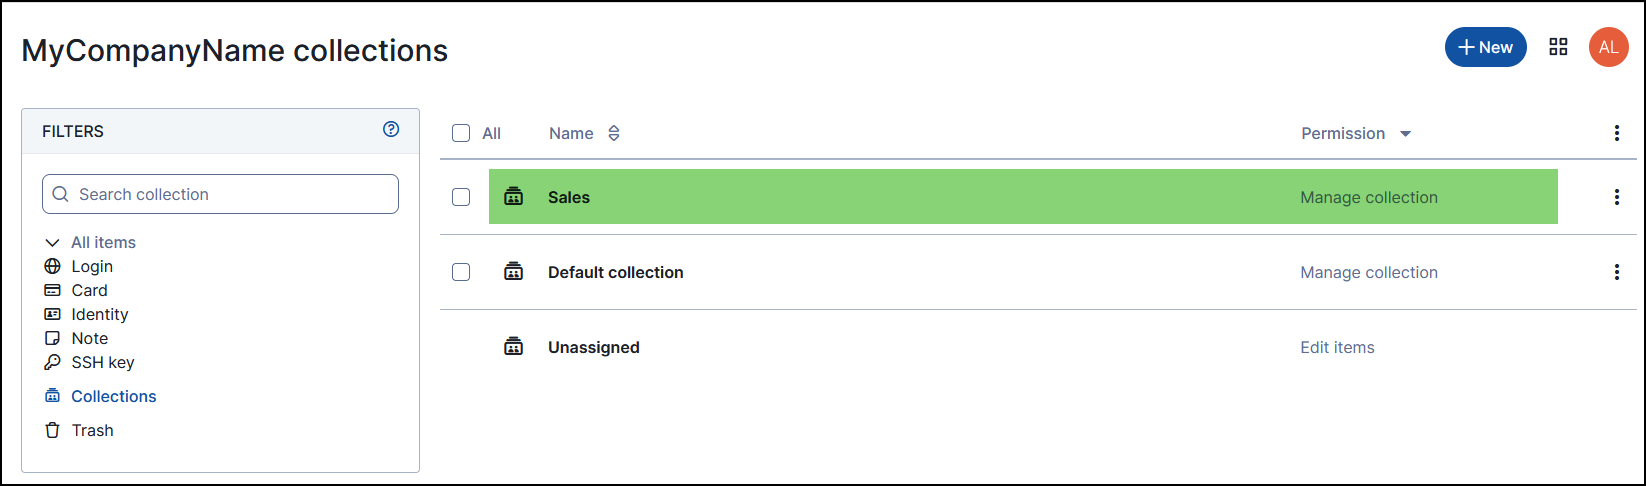The height and width of the screenshot is (486, 1646).
Task: Open the filters help icon
Action: [x=391, y=129]
